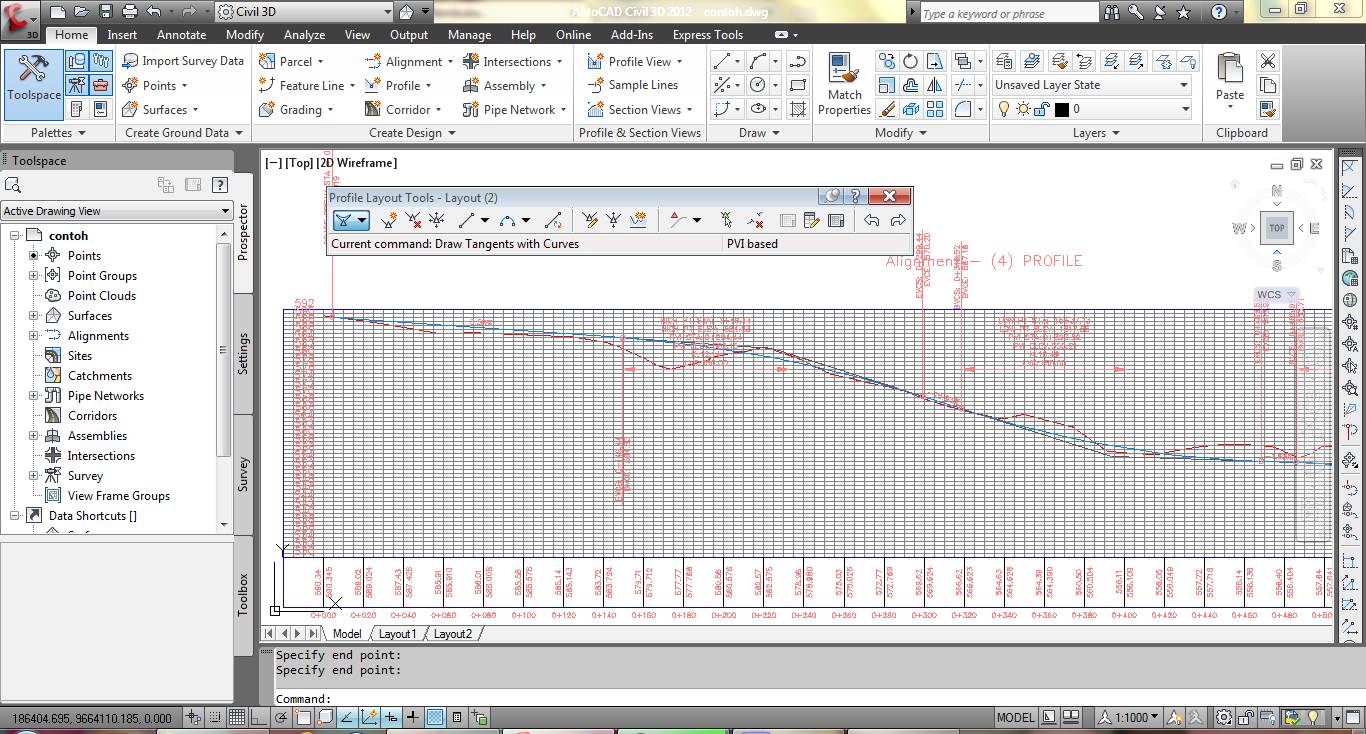Click the Copy icon in Clipboard
This screenshot has width=1366, height=734.
[1268, 85]
